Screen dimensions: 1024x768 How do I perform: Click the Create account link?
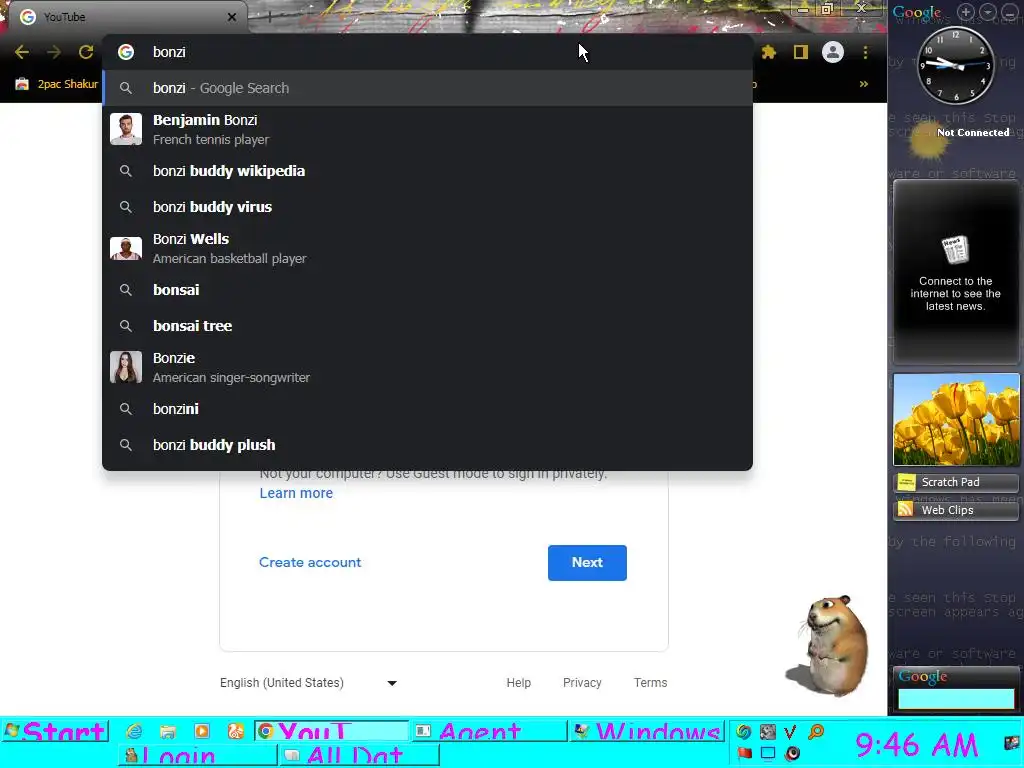[x=310, y=562]
